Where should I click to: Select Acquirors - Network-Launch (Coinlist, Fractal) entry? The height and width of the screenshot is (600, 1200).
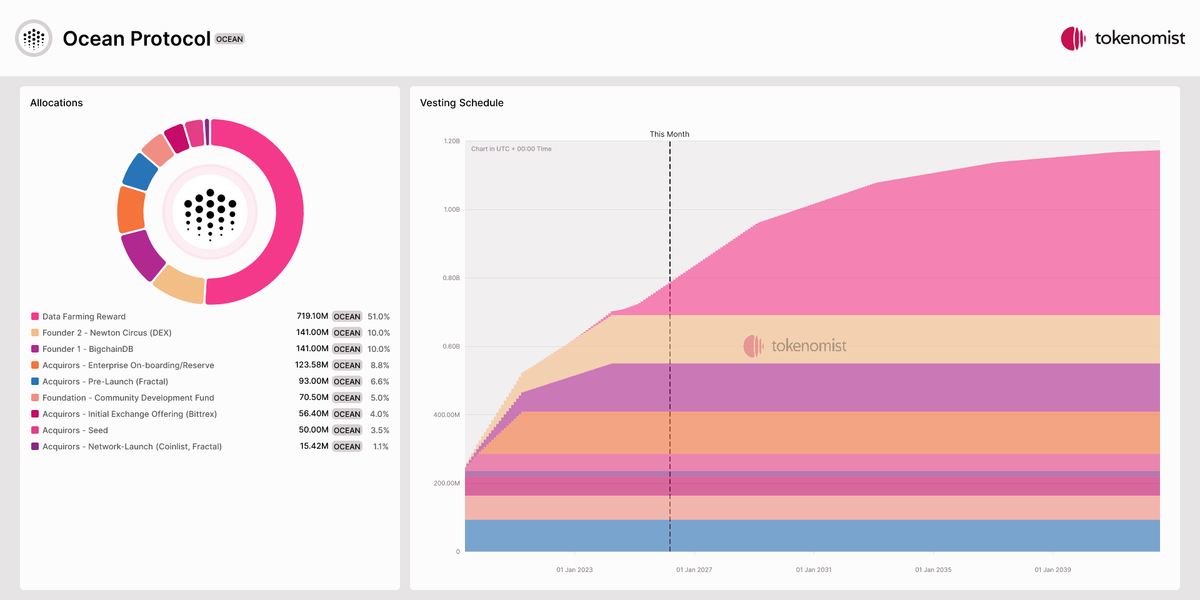tap(132, 446)
